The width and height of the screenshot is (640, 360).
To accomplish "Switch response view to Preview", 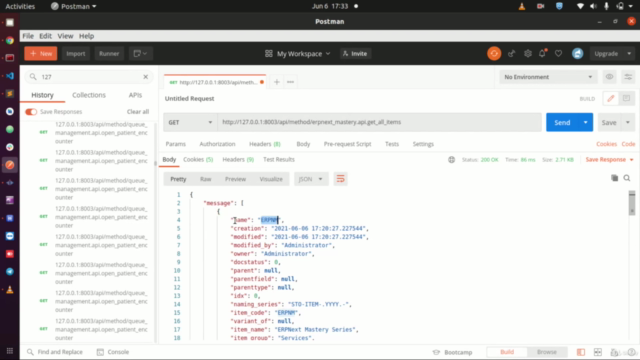I will (236, 179).
